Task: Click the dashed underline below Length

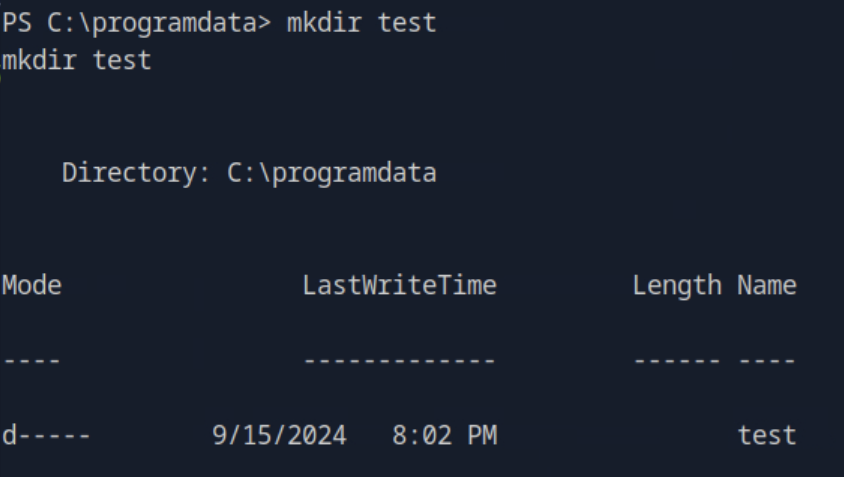Action: [677, 361]
